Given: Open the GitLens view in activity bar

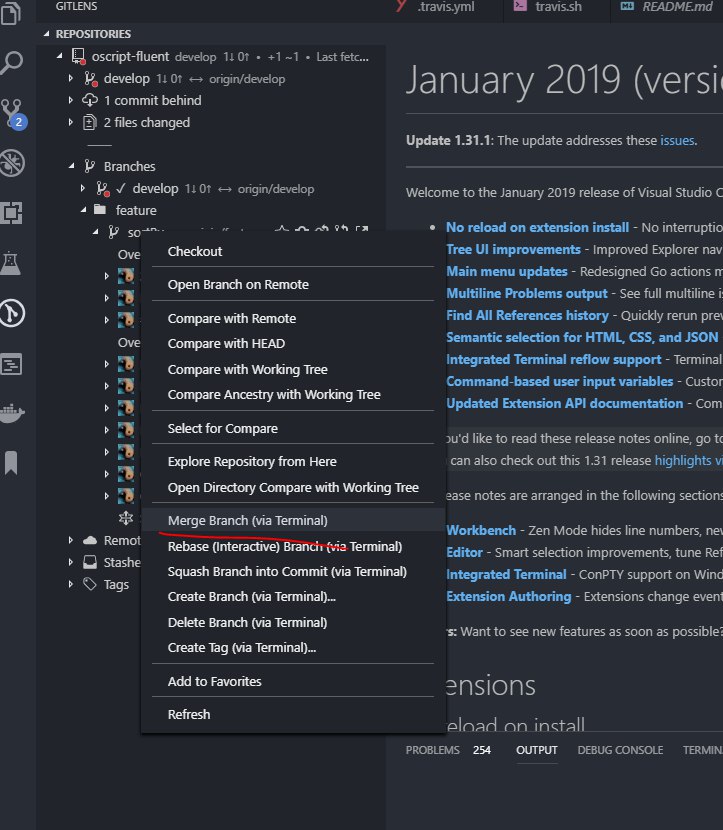Looking at the screenshot, I should 12,313.
